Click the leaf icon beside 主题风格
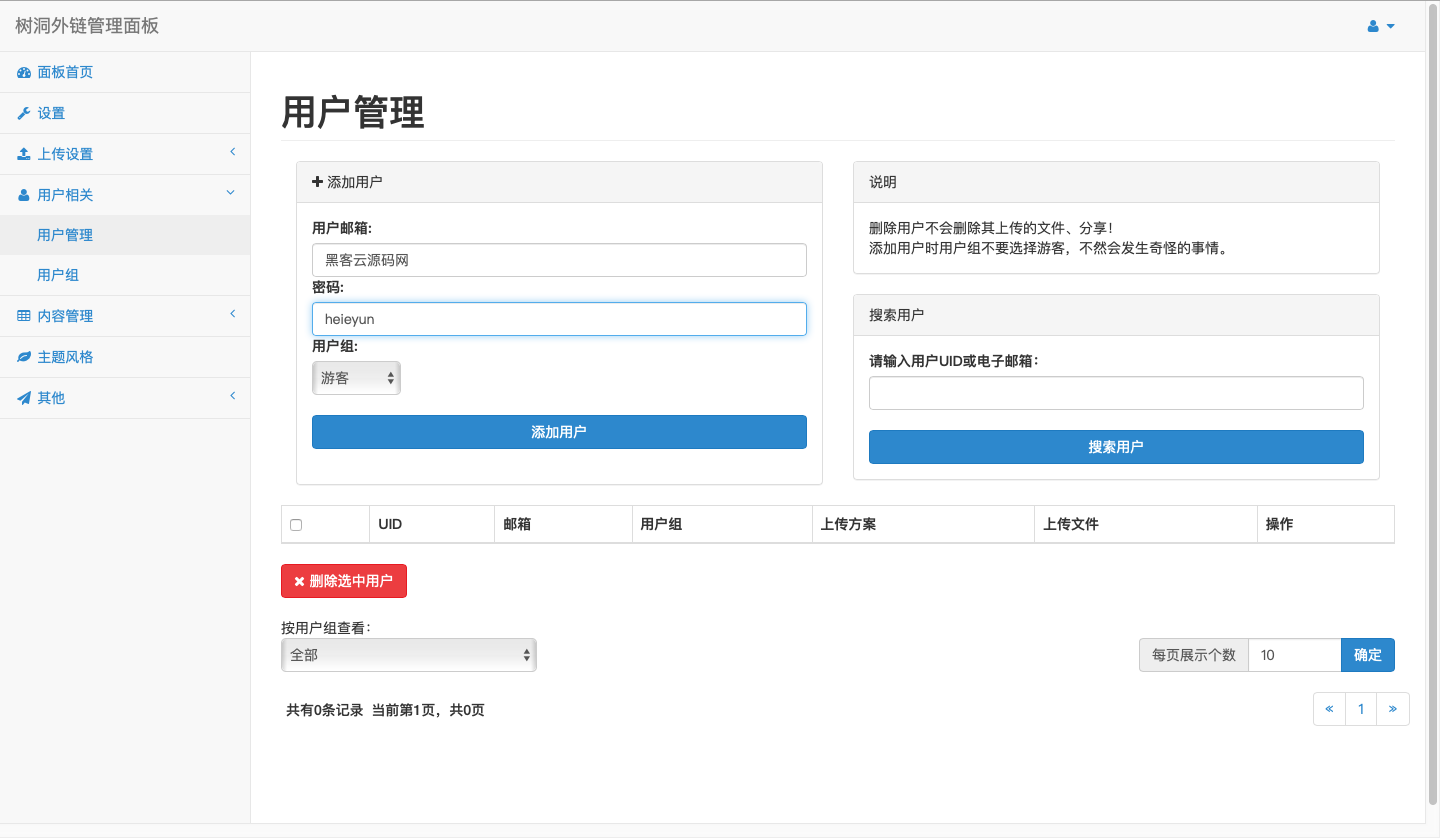Viewport: 1440px width, 838px height. pos(24,358)
